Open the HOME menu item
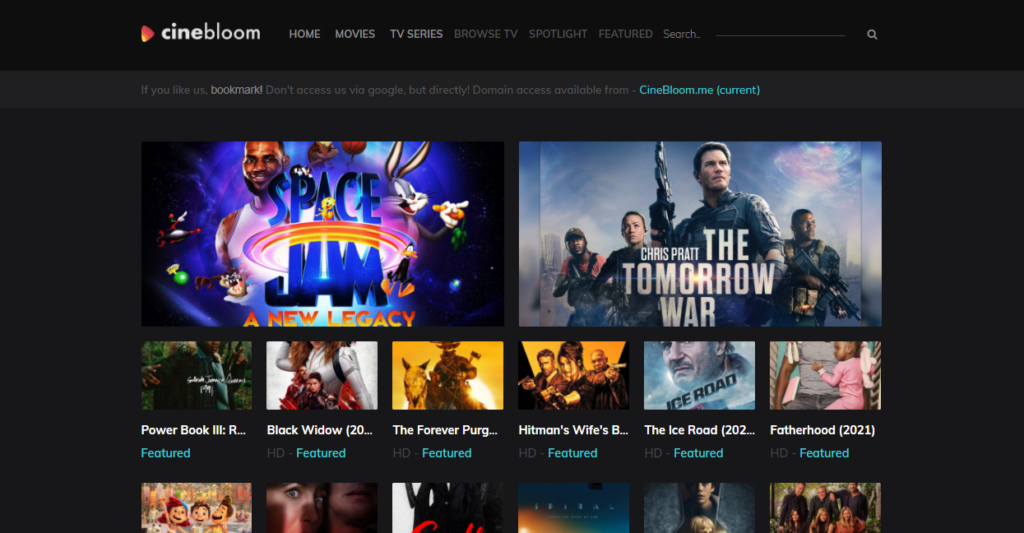 304,34
